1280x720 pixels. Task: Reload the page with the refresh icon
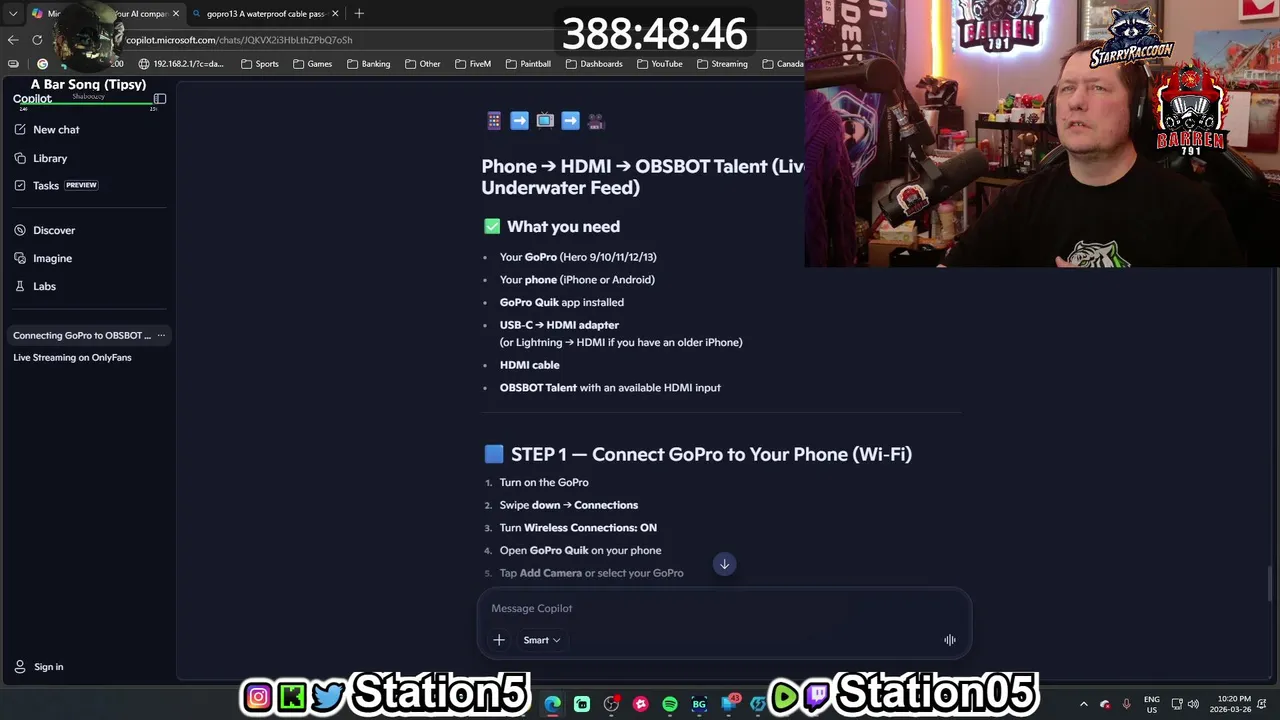point(37,40)
